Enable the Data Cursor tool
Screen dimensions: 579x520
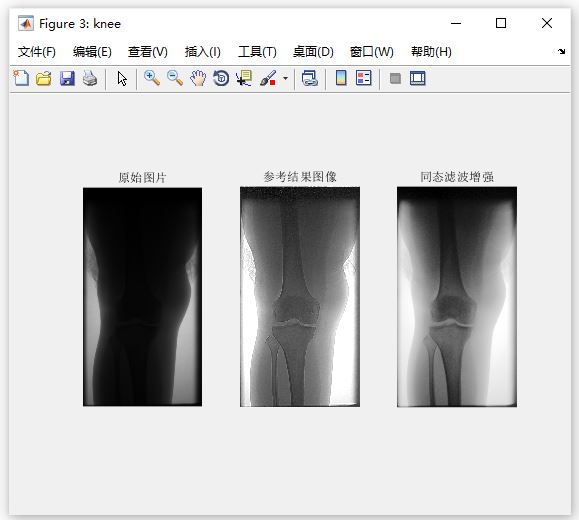coord(244,78)
